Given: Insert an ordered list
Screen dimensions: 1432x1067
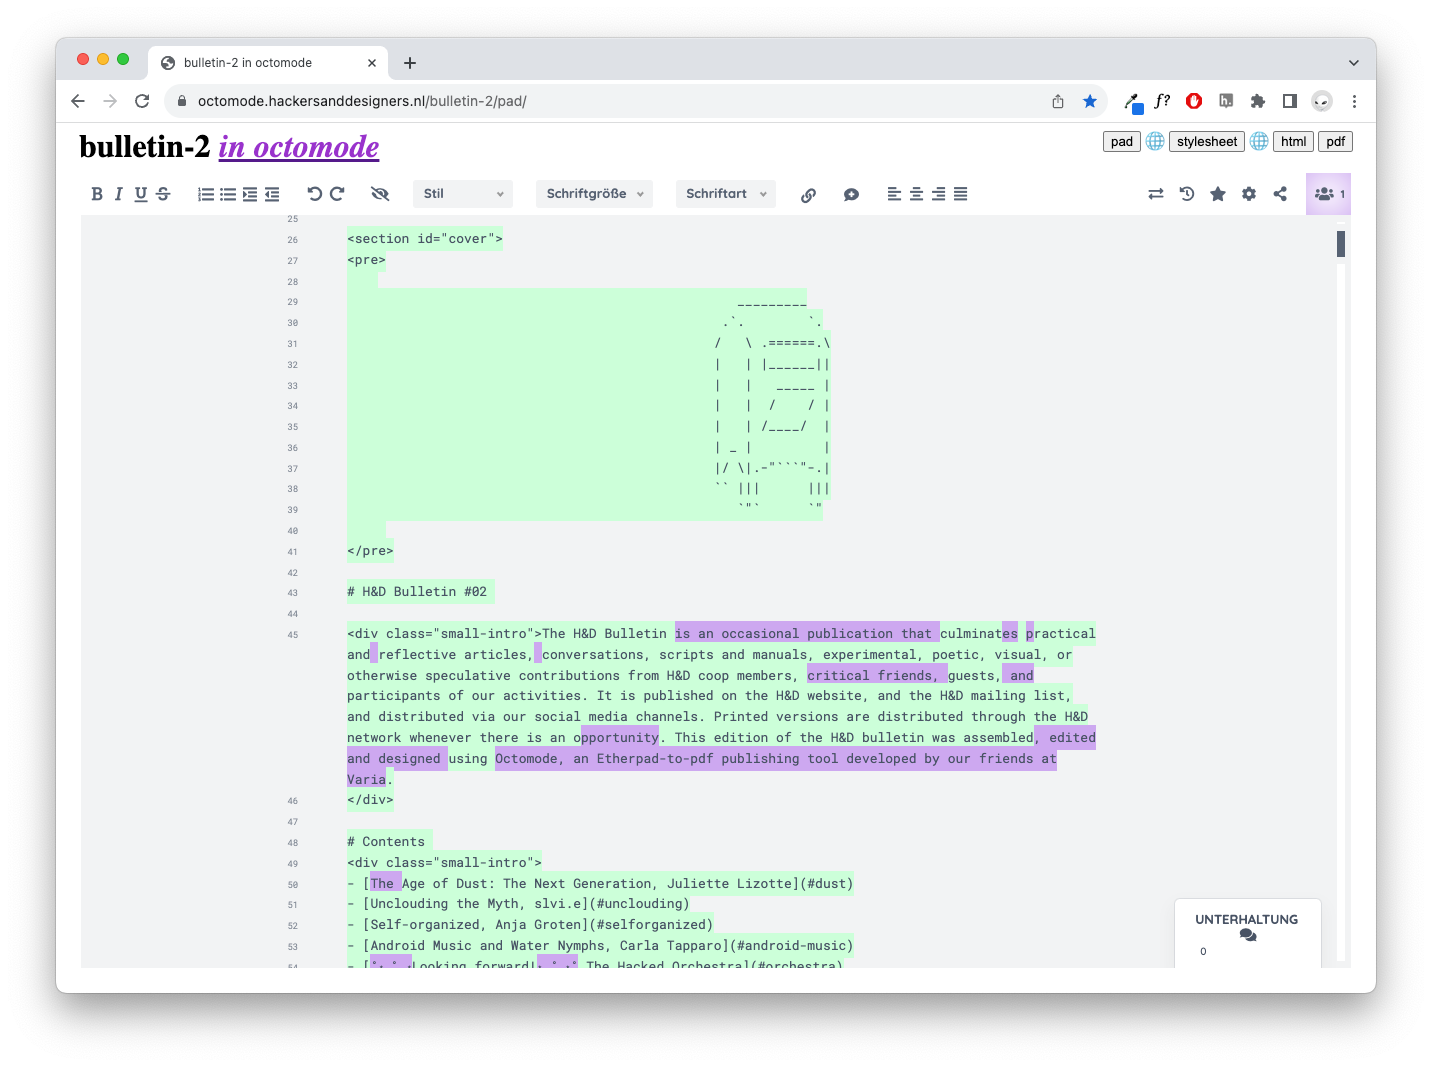Looking at the screenshot, I should (x=206, y=194).
